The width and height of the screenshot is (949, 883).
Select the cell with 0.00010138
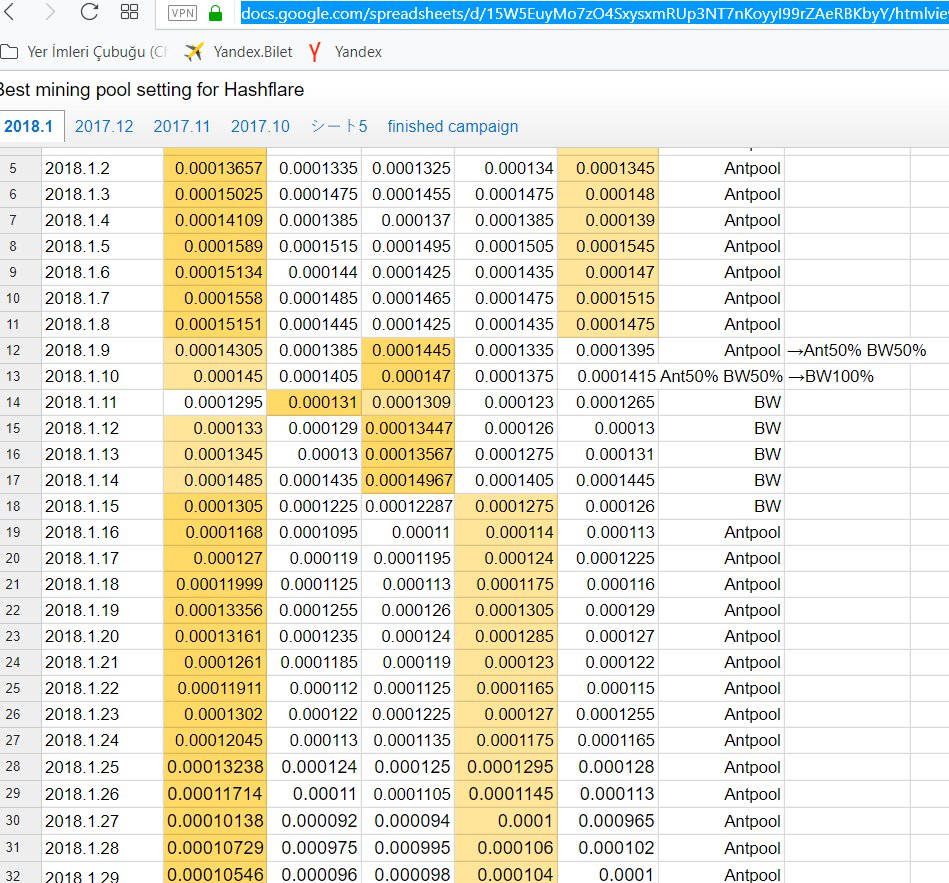[x=215, y=821]
